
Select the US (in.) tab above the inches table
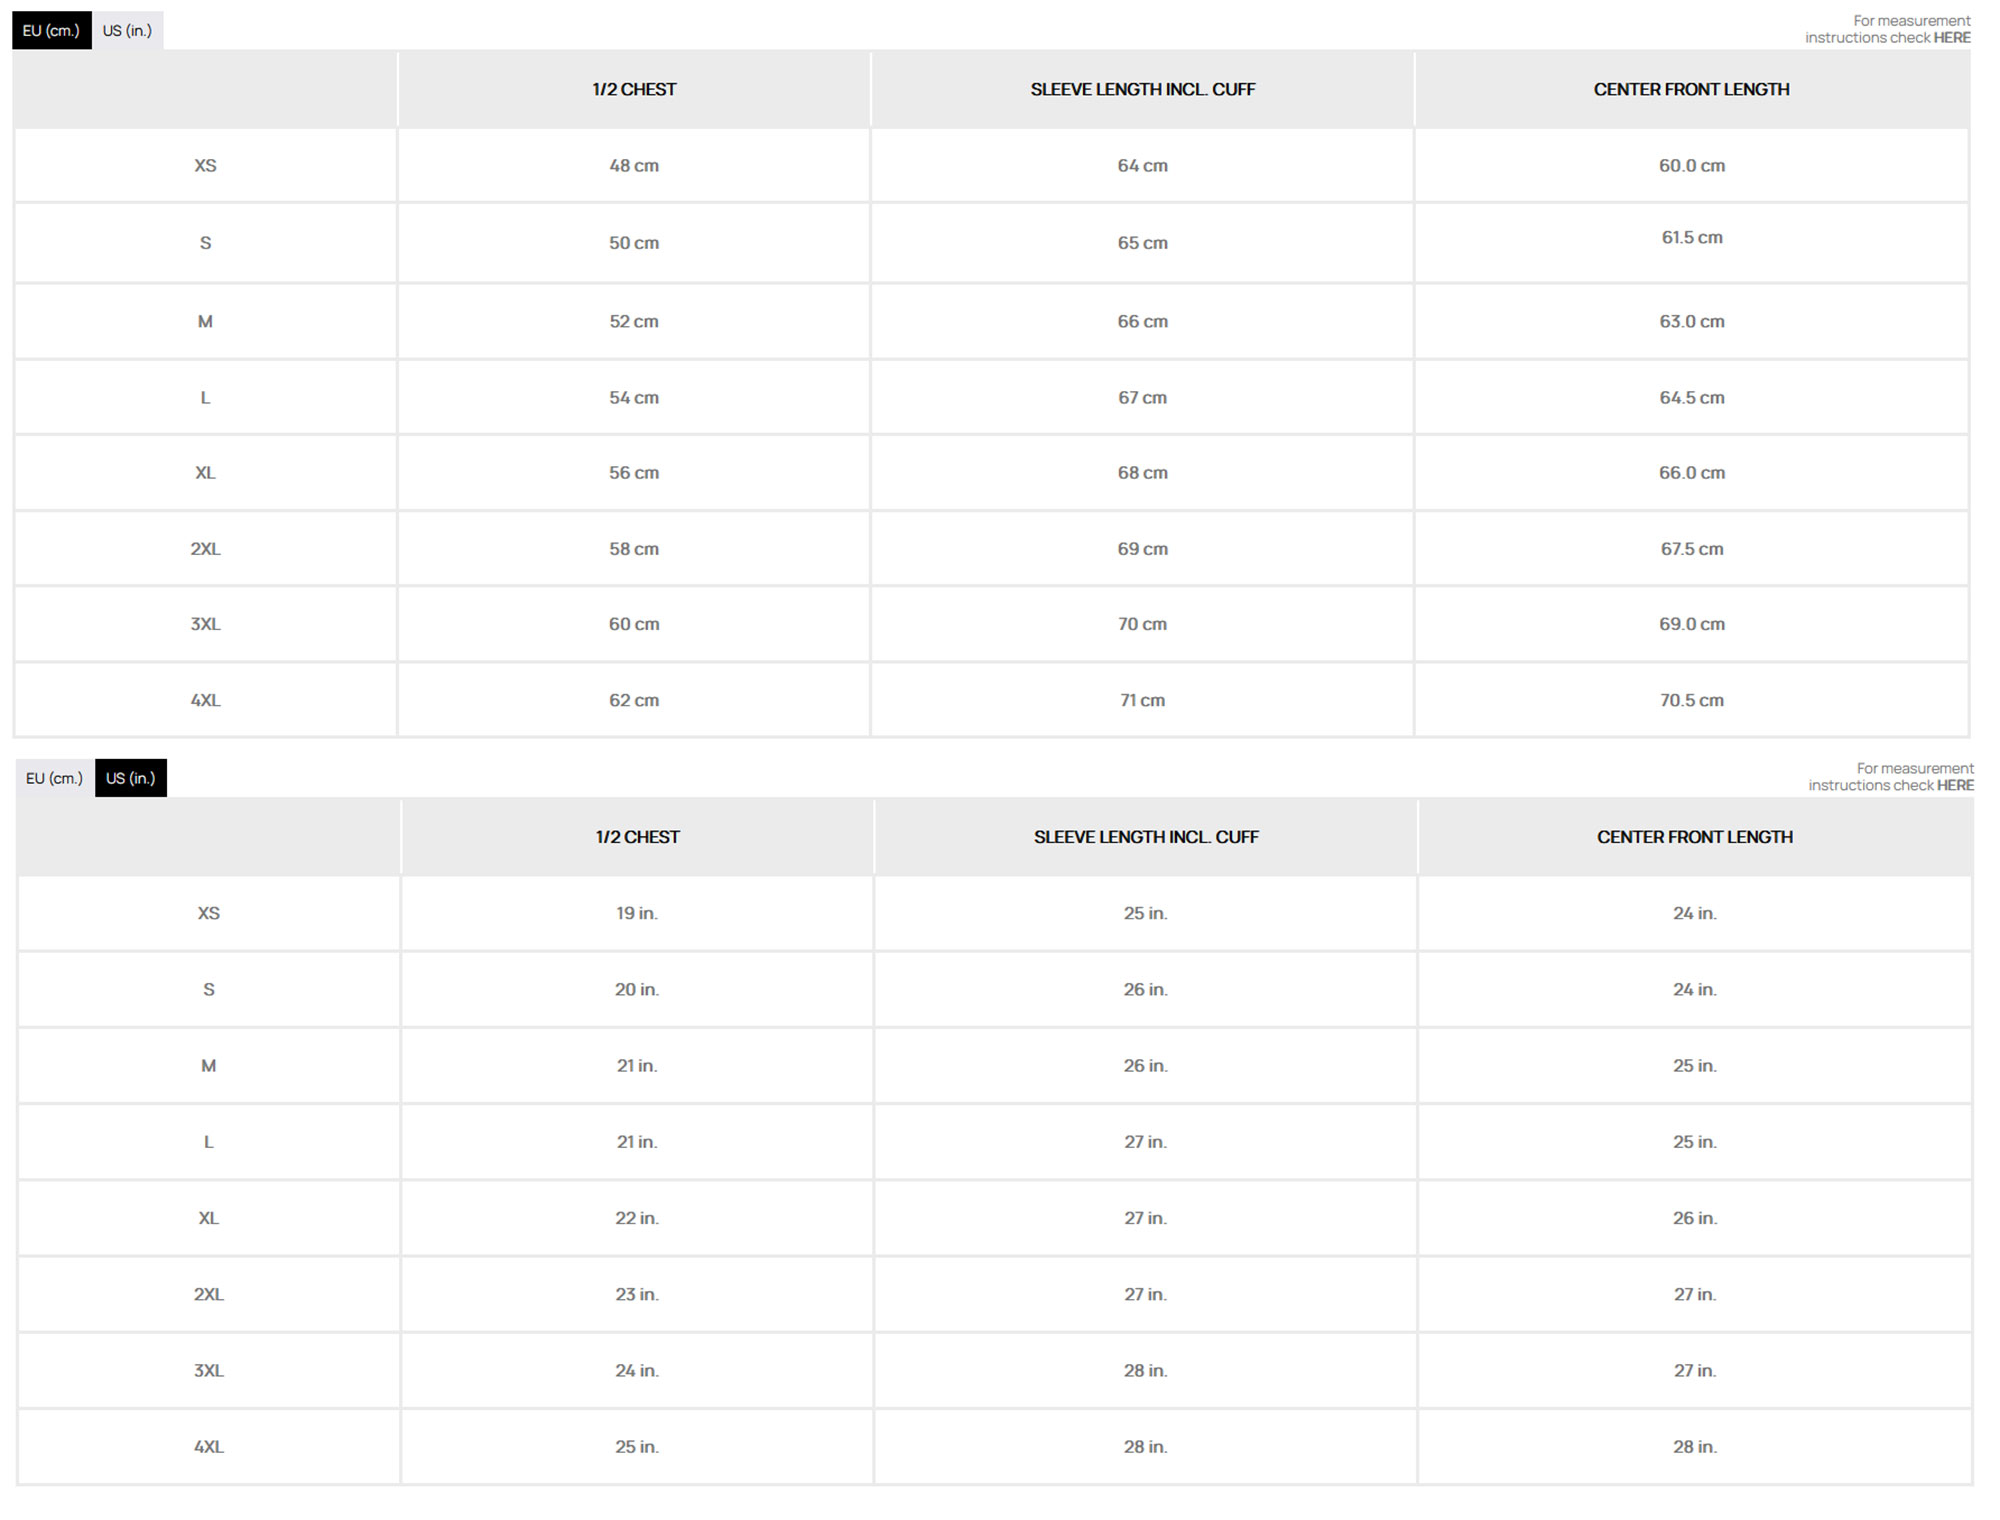pos(131,778)
